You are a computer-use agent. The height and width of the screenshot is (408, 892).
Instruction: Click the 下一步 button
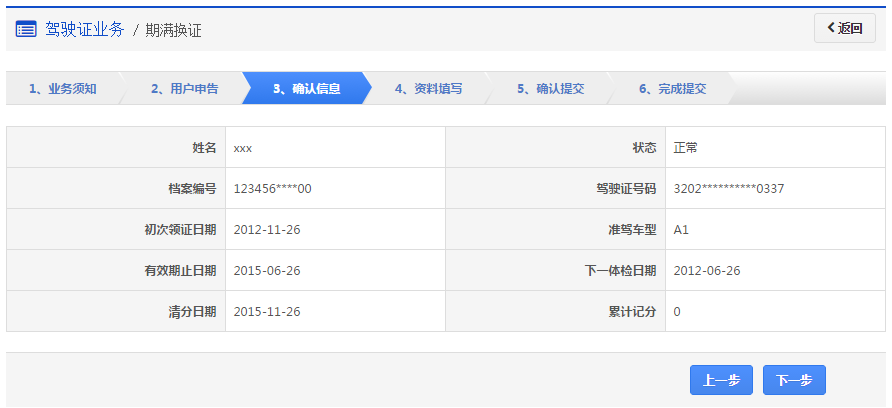click(x=794, y=380)
